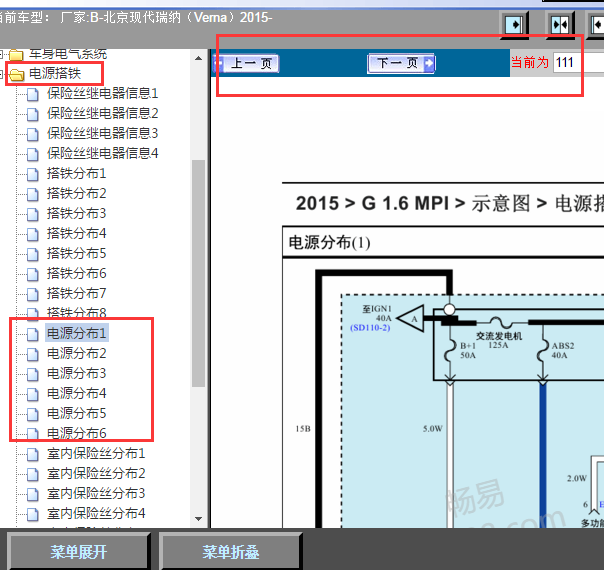604x570 pixels.
Task: Click the 菜单折叠 button
Action: tap(231, 552)
